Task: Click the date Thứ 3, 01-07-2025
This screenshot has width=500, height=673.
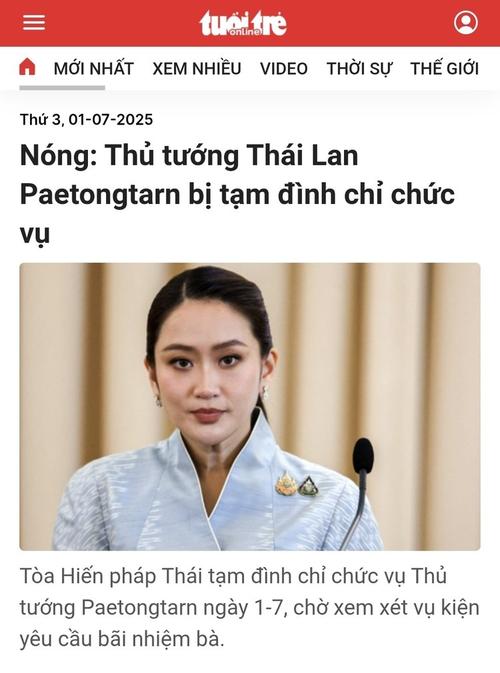Action: (x=86, y=119)
